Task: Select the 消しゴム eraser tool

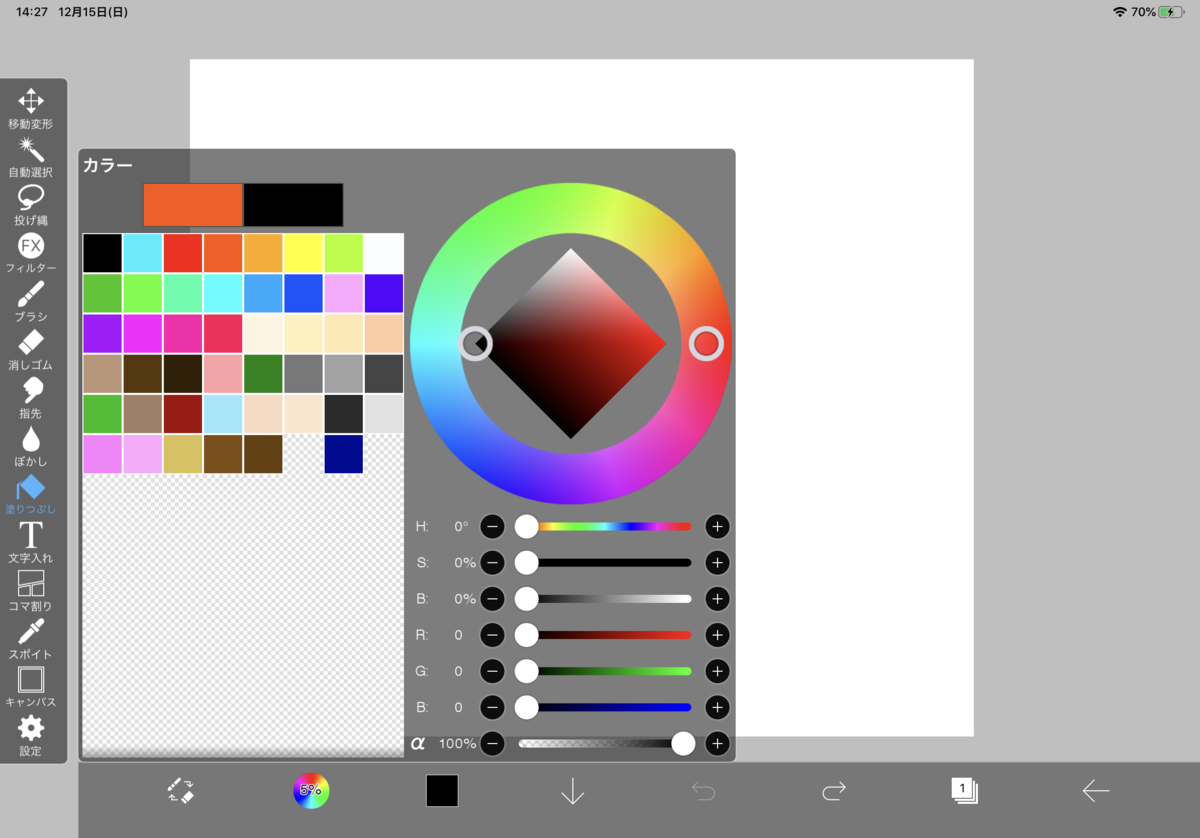Action: click(31, 349)
